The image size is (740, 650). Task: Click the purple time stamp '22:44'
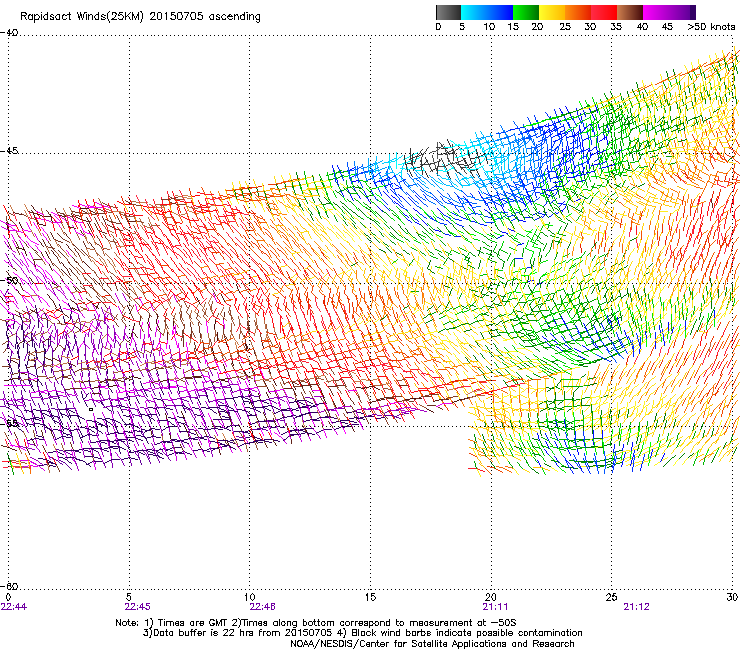[14, 607]
